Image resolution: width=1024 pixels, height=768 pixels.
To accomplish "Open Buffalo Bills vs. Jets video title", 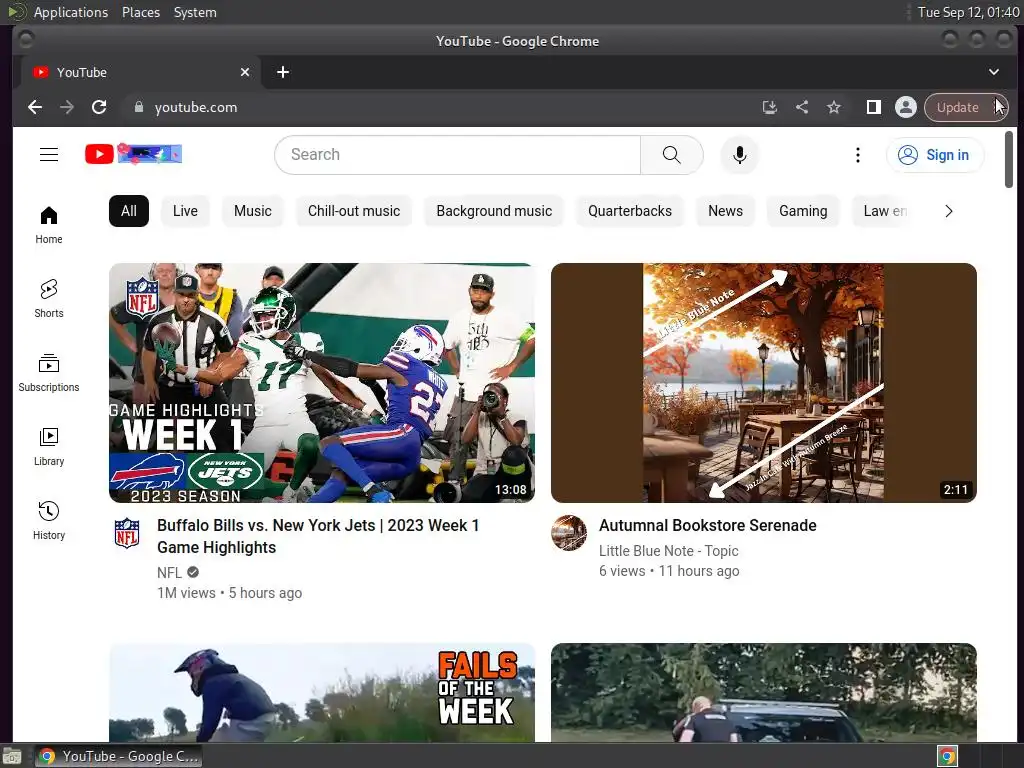I will pos(318,536).
